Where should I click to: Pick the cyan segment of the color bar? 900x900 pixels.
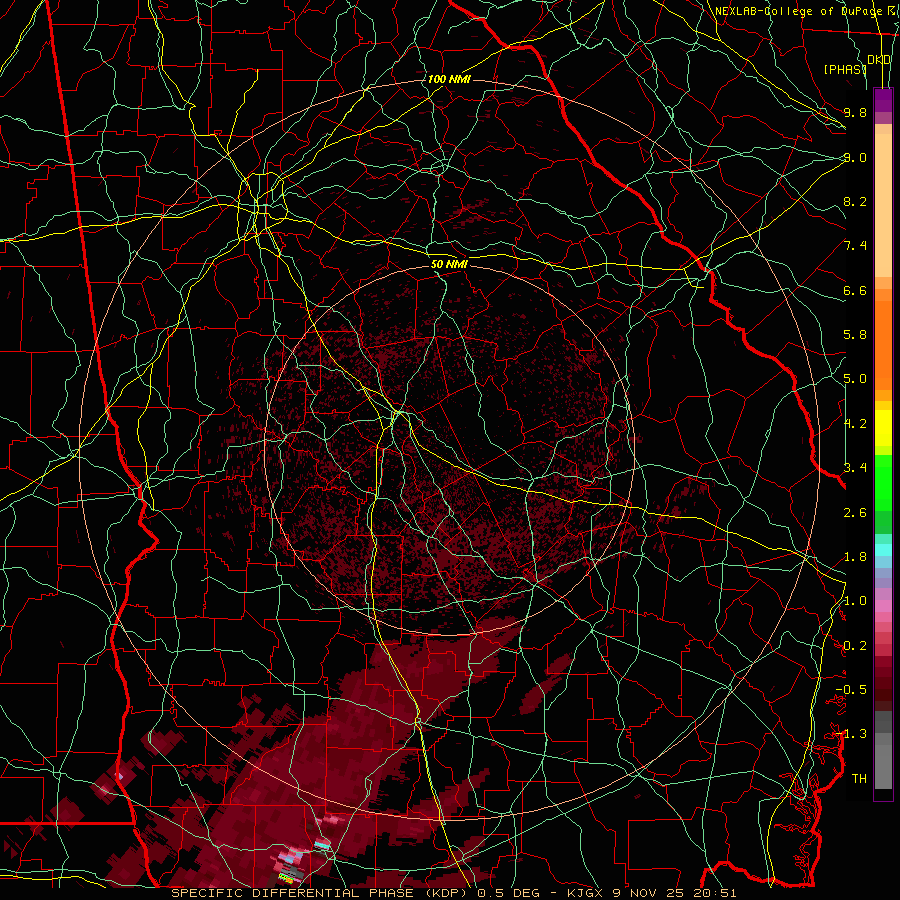(883, 550)
